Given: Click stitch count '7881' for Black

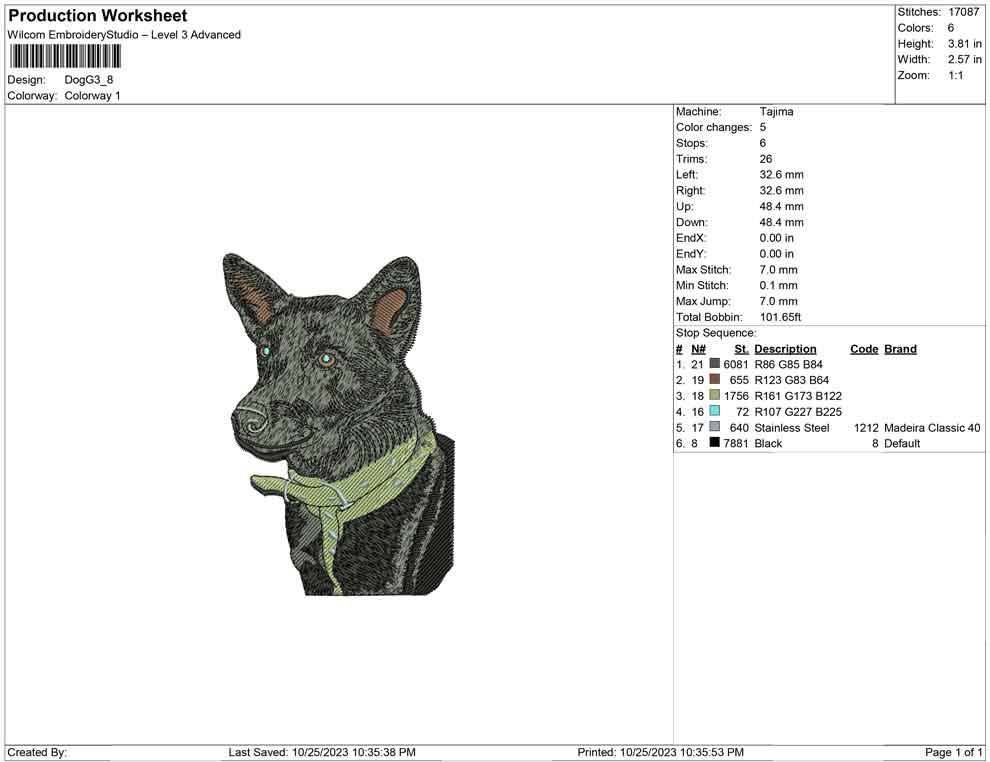Looking at the screenshot, I should 736,443.
